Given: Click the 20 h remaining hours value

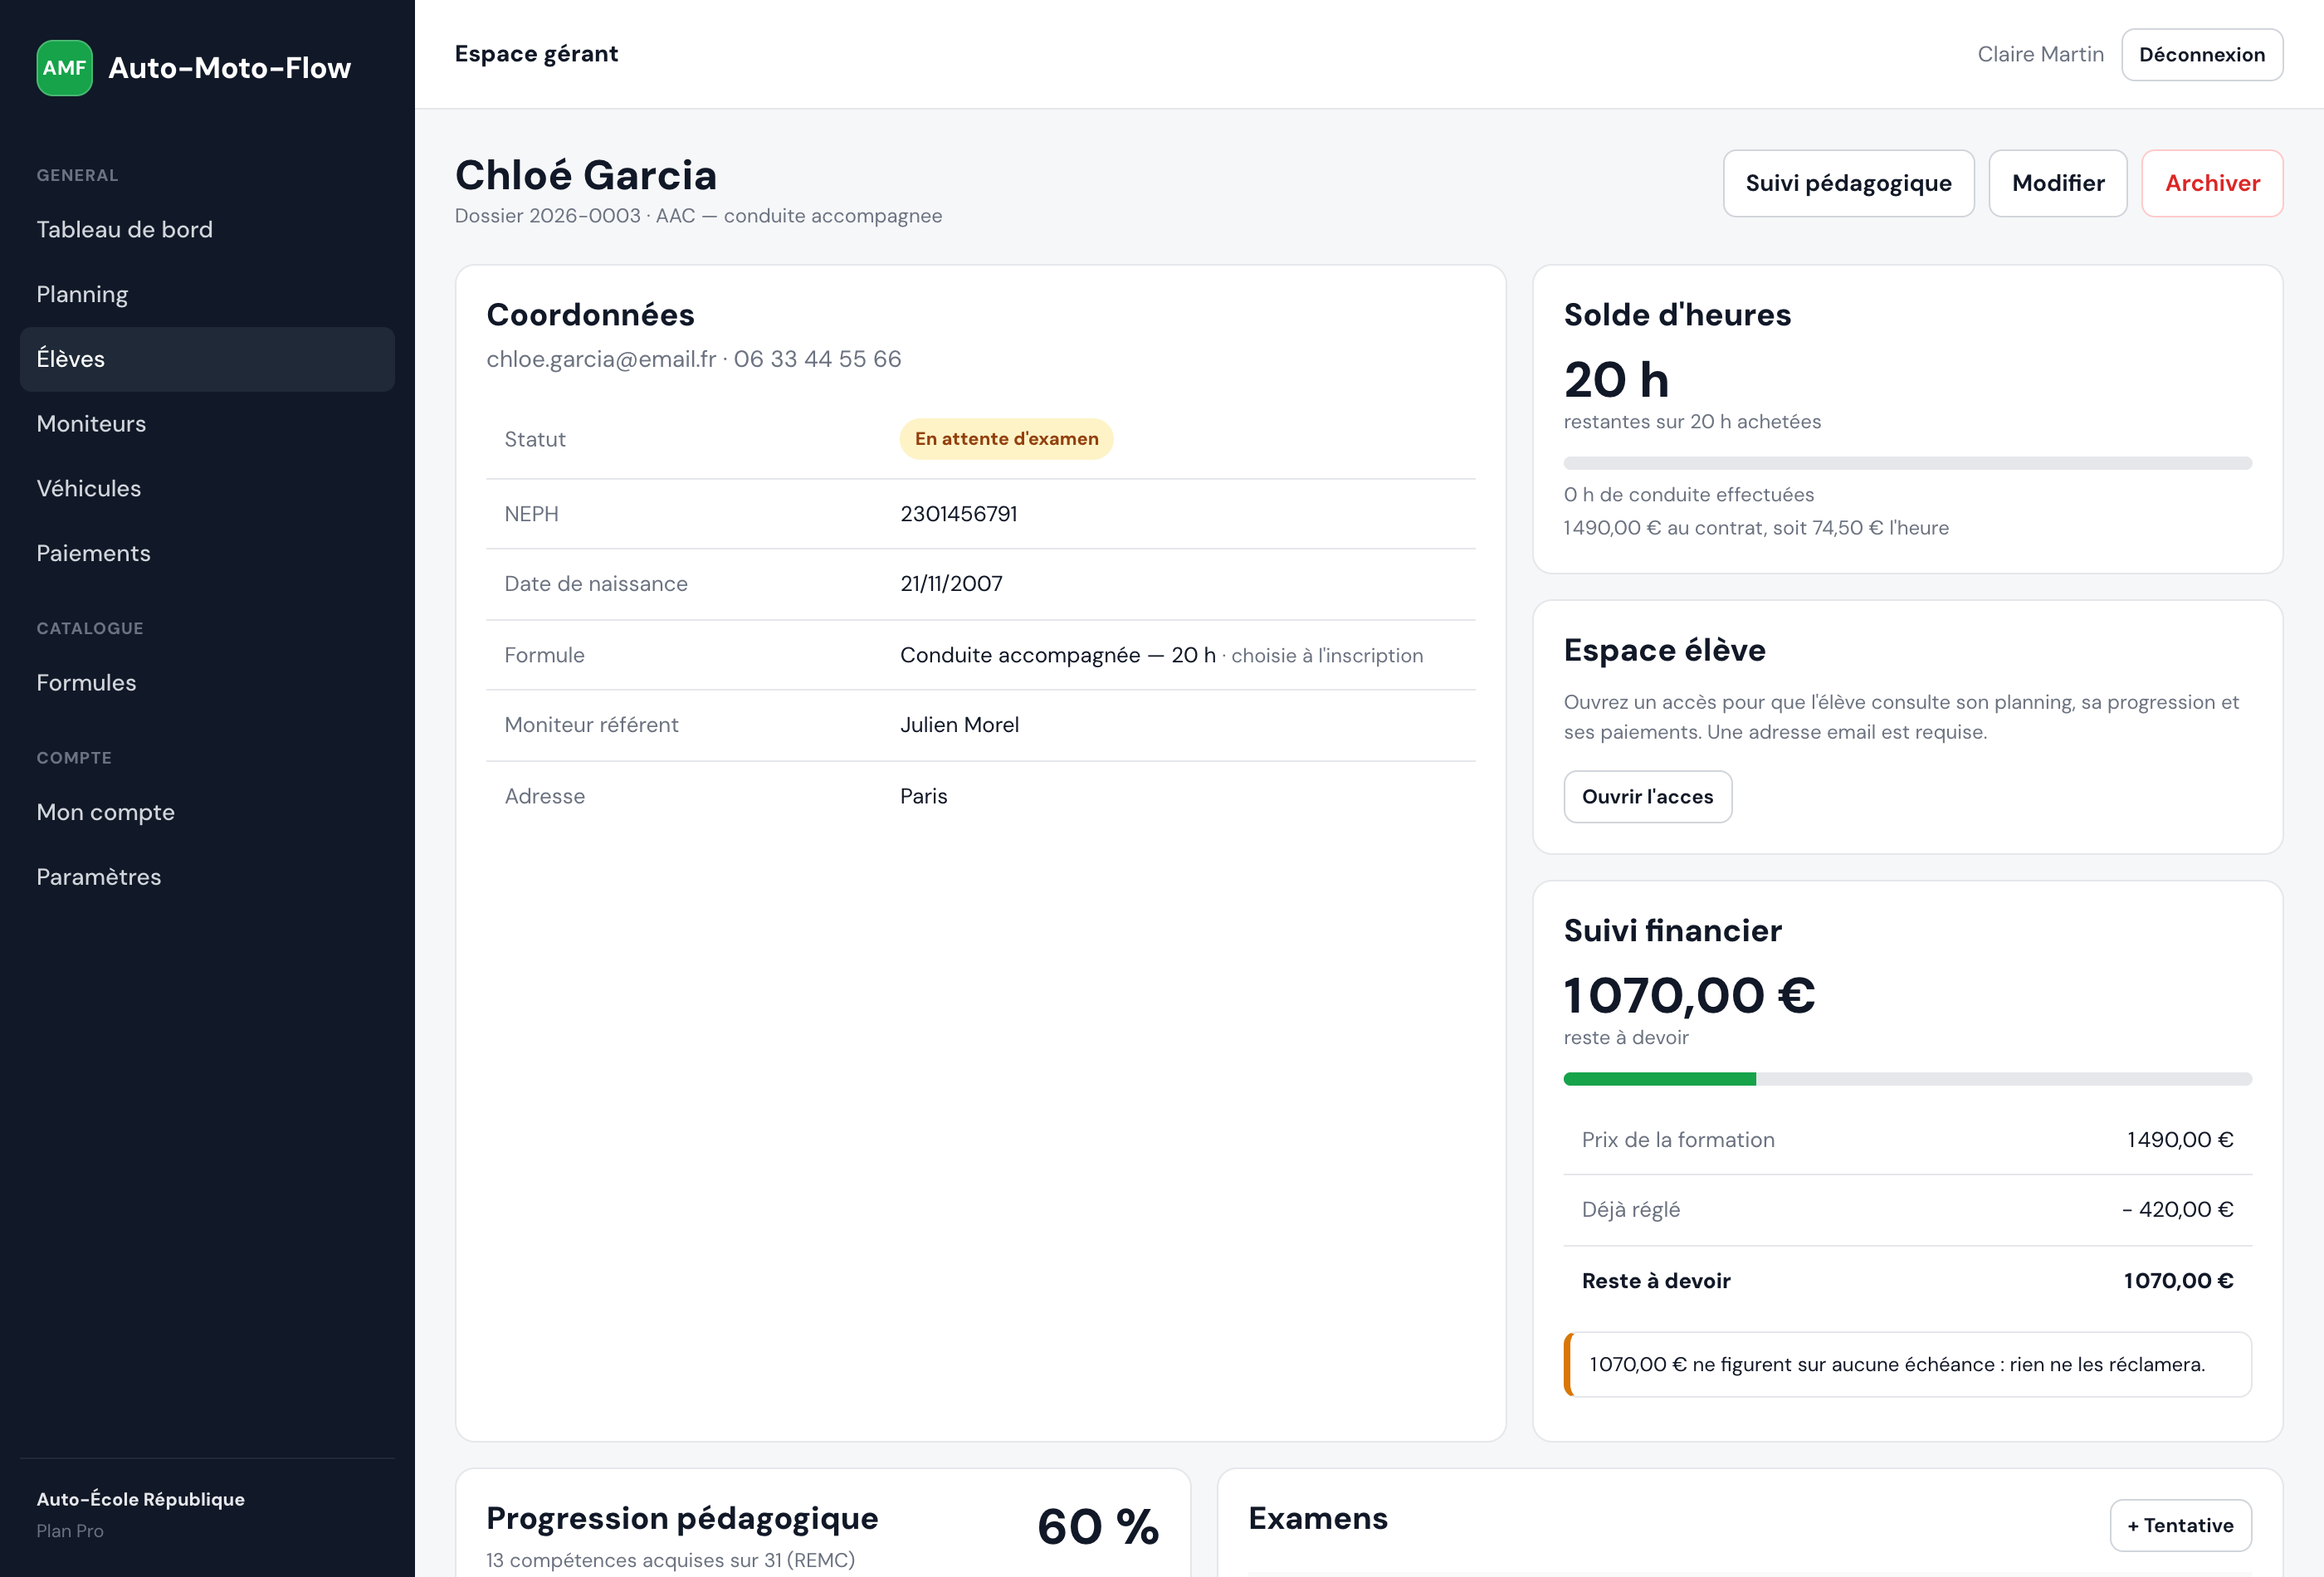Looking at the screenshot, I should pyautogui.click(x=1616, y=380).
